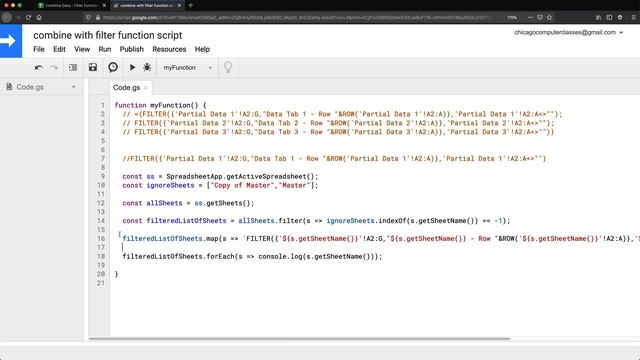Open the Run menu
Screen dimensions: 640x360
[104, 49]
